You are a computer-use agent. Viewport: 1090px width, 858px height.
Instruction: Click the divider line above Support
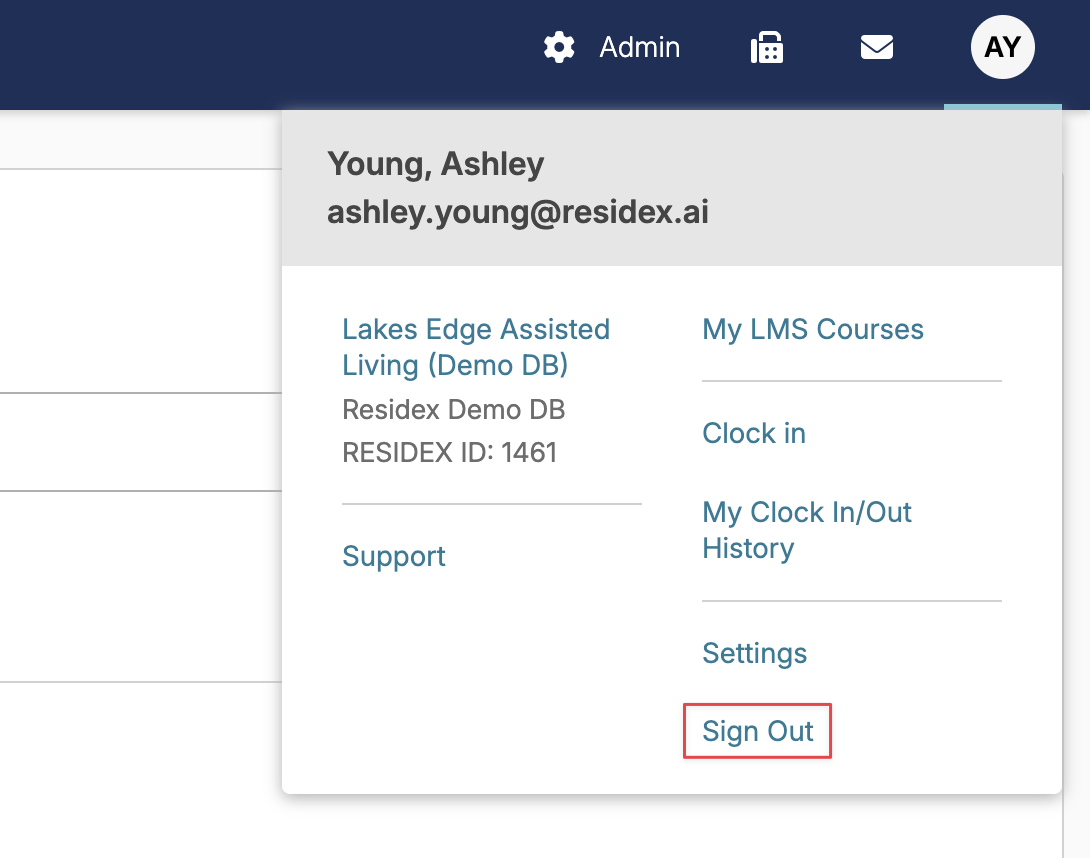tap(492, 504)
